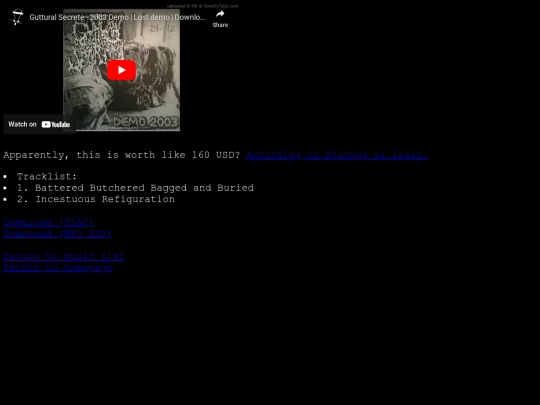This screenshot has height=405, width=540.
Task: Return to music list
Action: click(x=64, y=256)
